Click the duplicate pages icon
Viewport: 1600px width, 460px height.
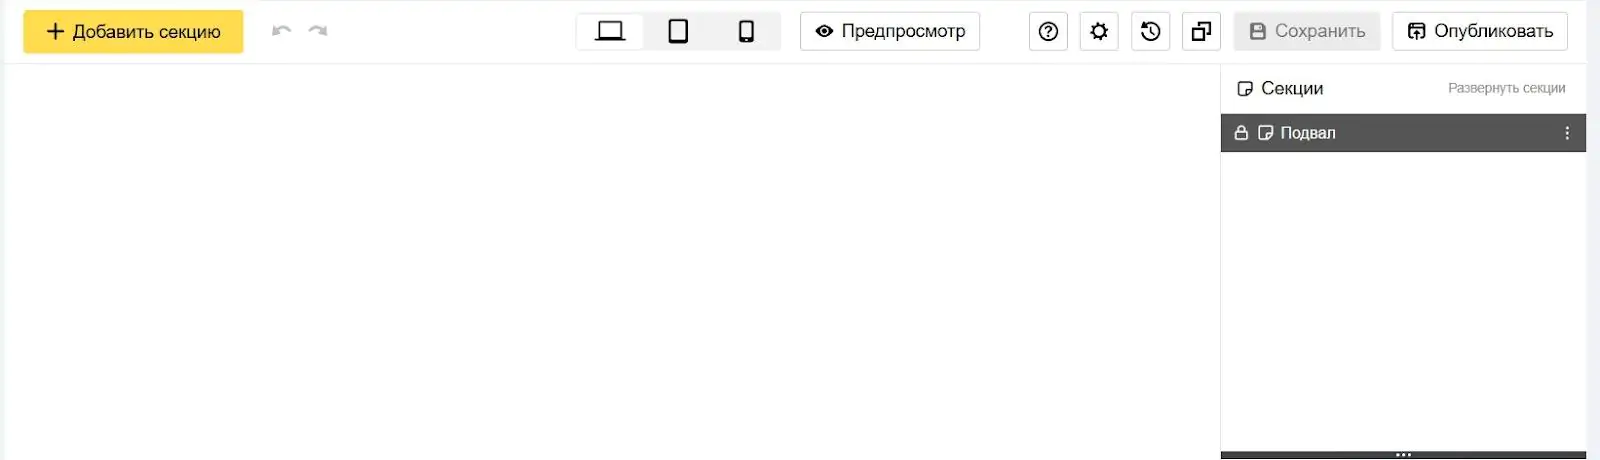tap(1201, 31)
